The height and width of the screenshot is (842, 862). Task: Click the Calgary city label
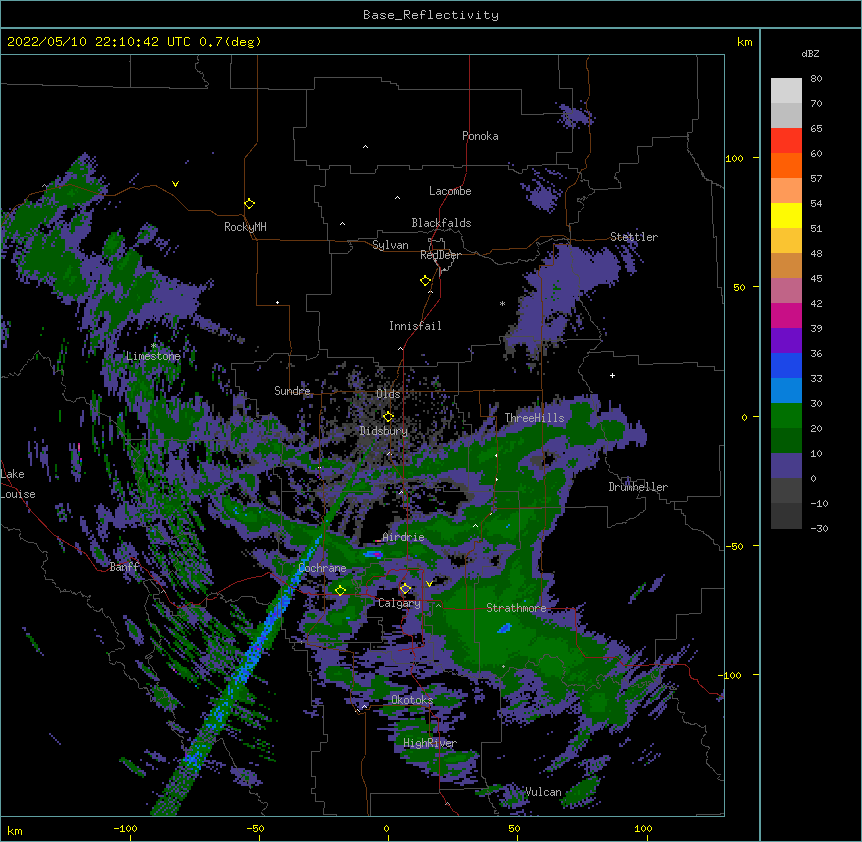point(399,603)
